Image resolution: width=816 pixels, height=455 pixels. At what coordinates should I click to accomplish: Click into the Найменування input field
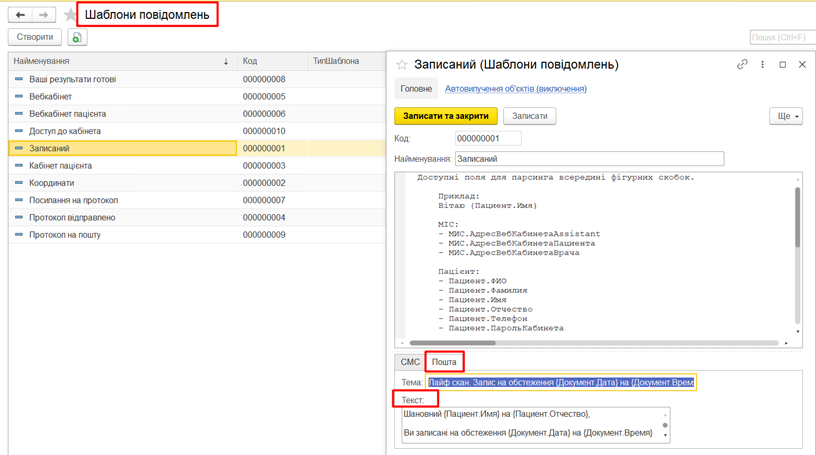[588, 158]
